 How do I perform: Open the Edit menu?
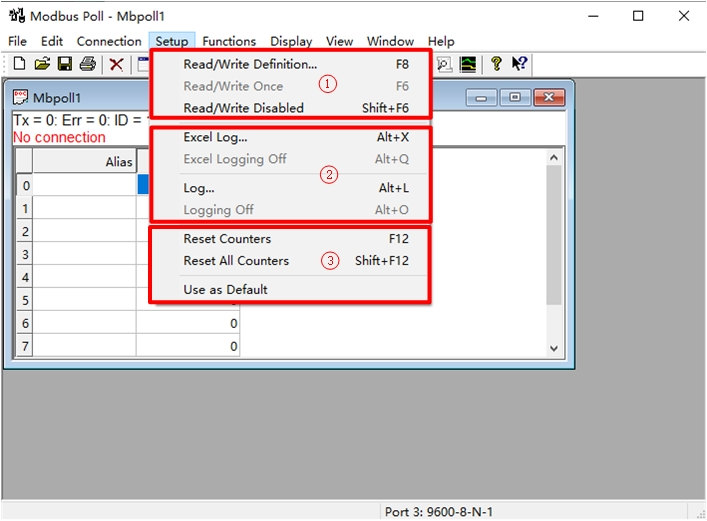[x=52, y=41]
